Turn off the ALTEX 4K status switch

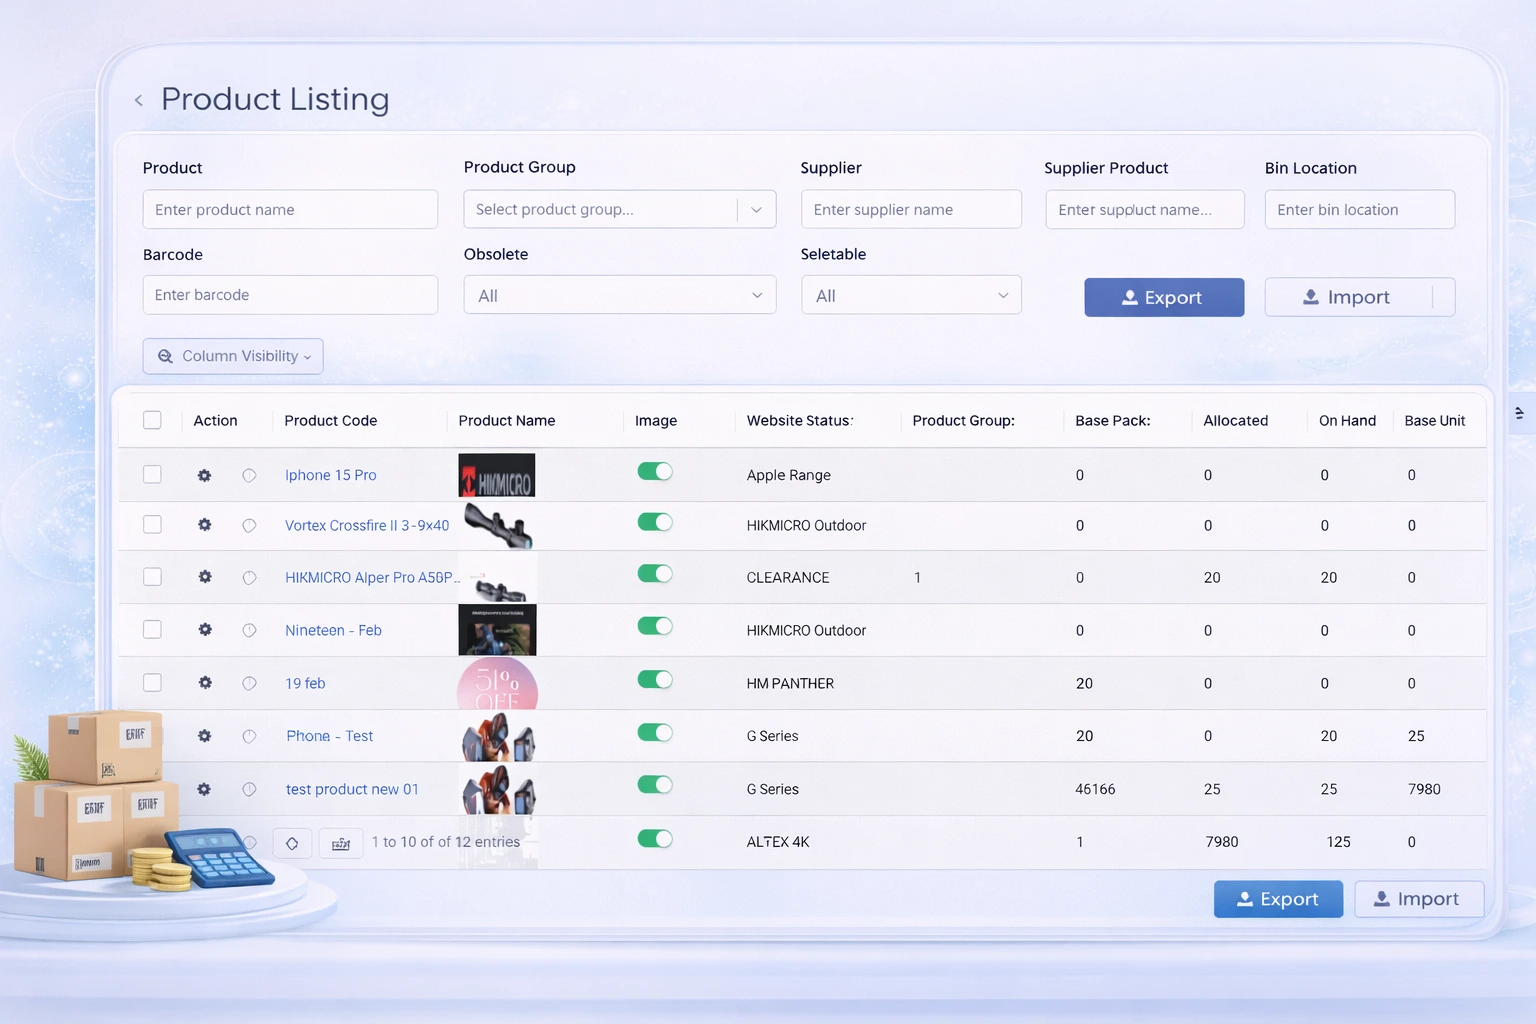(655, 839)
